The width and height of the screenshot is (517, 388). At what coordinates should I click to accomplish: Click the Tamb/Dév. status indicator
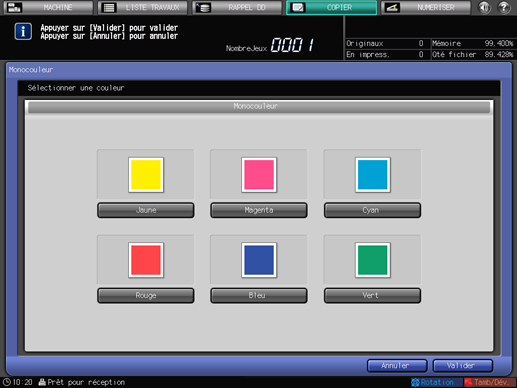490,382
